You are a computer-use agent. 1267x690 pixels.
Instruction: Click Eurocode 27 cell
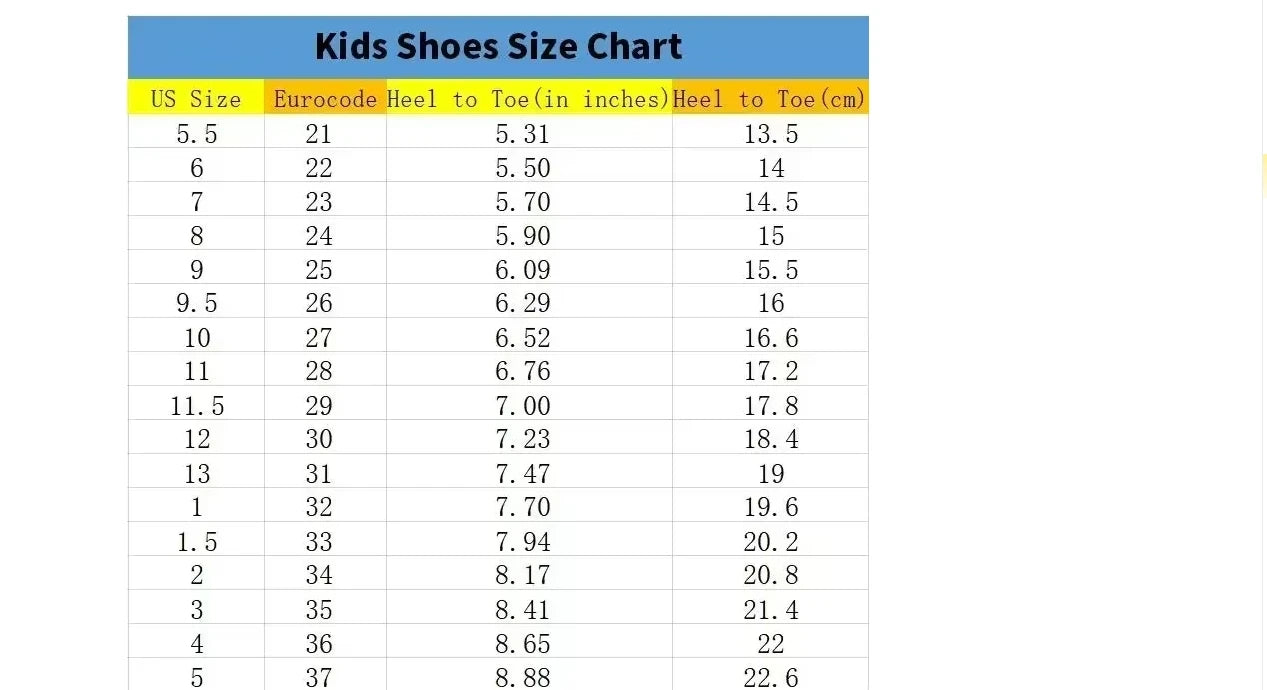[x=319, y=338]
